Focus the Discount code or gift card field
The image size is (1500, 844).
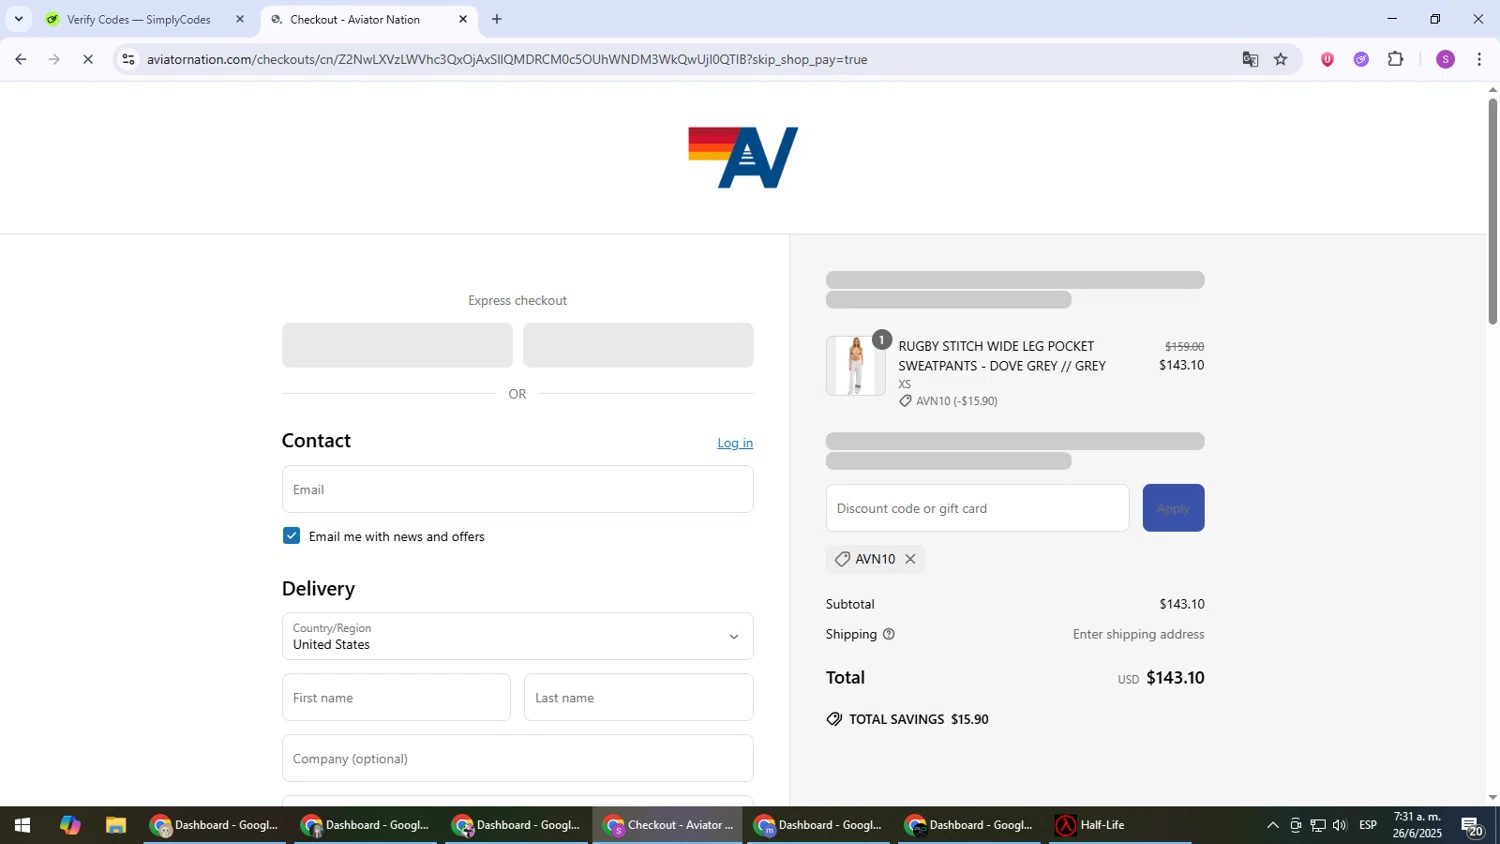[977, 508]
